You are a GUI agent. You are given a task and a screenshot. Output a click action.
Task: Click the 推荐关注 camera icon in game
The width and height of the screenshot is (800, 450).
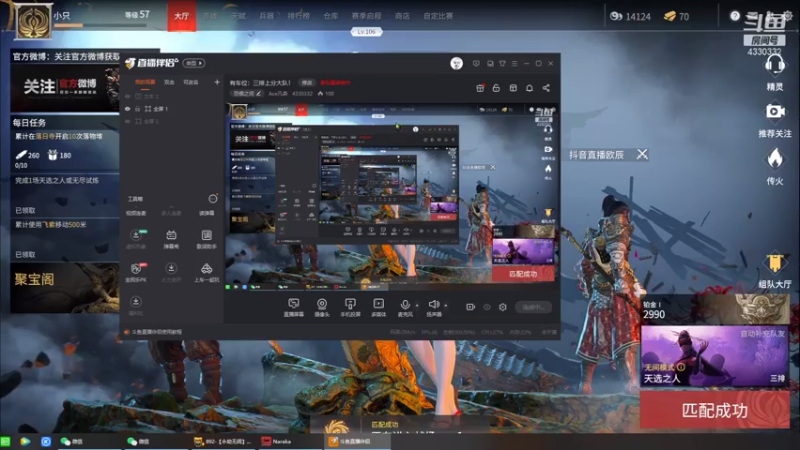[774, 112]
